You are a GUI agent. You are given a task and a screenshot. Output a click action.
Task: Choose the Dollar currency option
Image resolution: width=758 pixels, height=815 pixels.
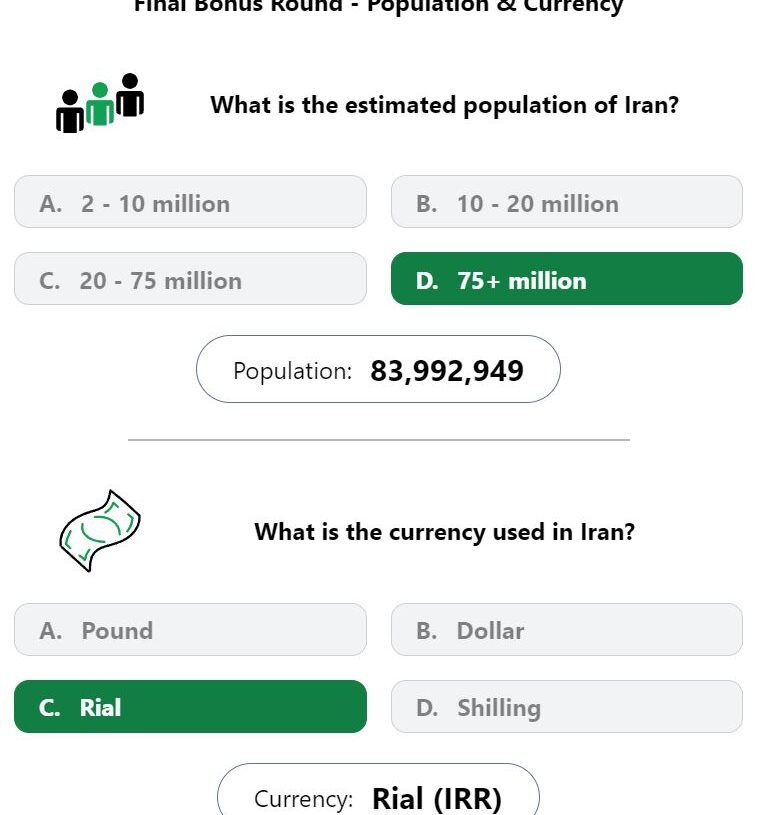click(x=567, y=629)
